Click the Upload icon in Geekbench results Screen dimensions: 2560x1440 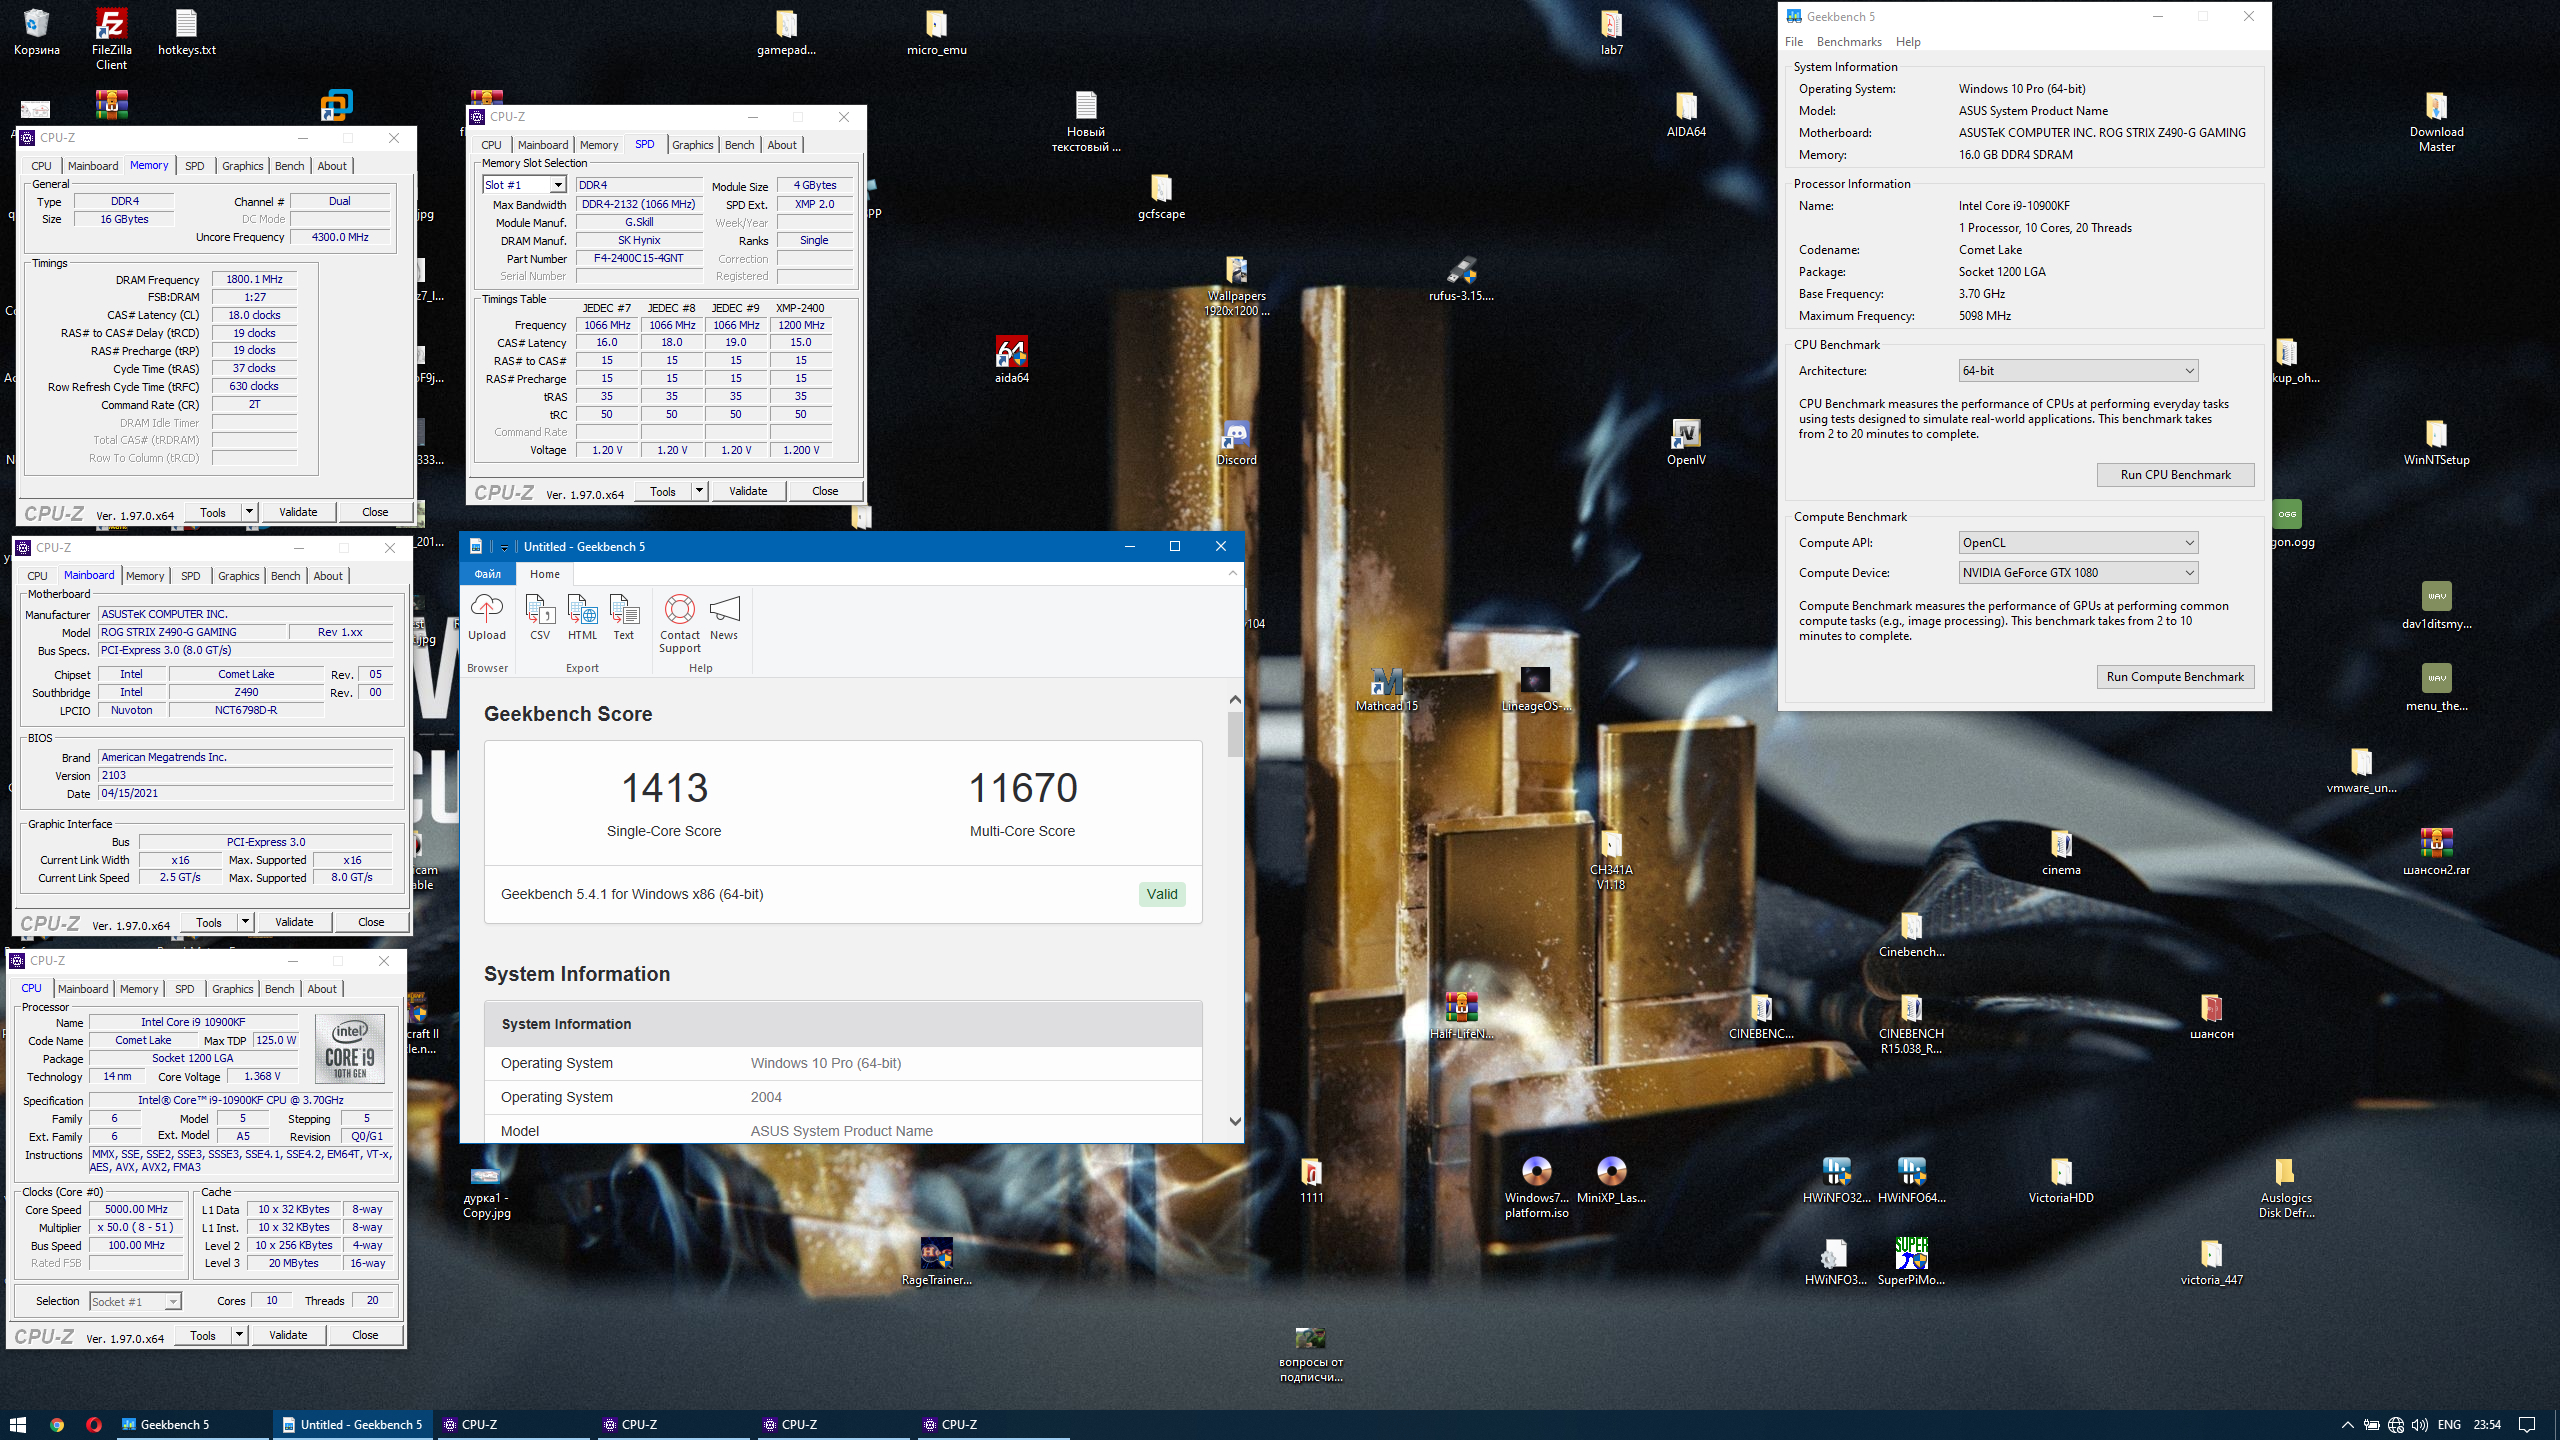[487, 617]
